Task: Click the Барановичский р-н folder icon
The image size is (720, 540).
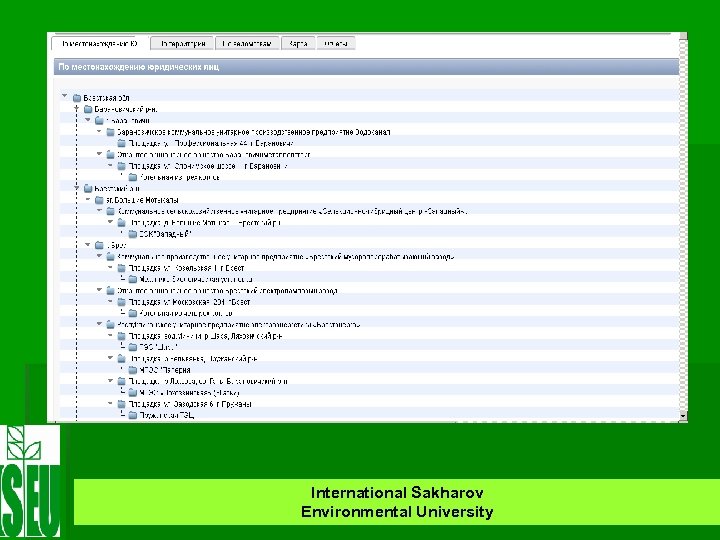Action: point(88,109)
